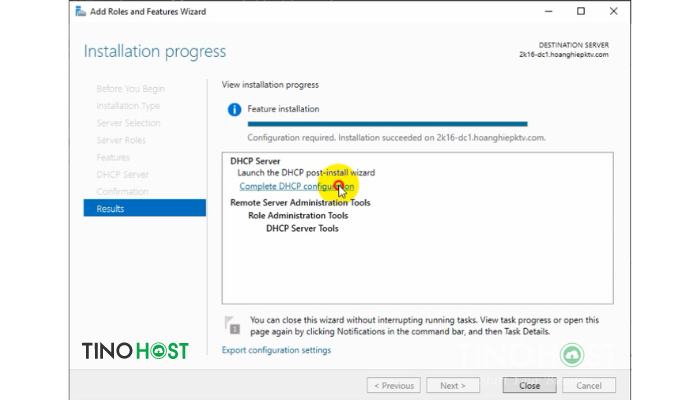This screenshot has height=400, width=700.
Task: Select the Installation Type step in sidebar
Action: tap(128, 106)
